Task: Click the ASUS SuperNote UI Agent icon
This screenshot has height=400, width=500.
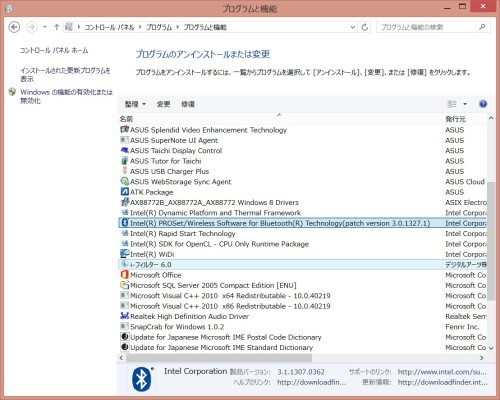Action: coord(124,140)
